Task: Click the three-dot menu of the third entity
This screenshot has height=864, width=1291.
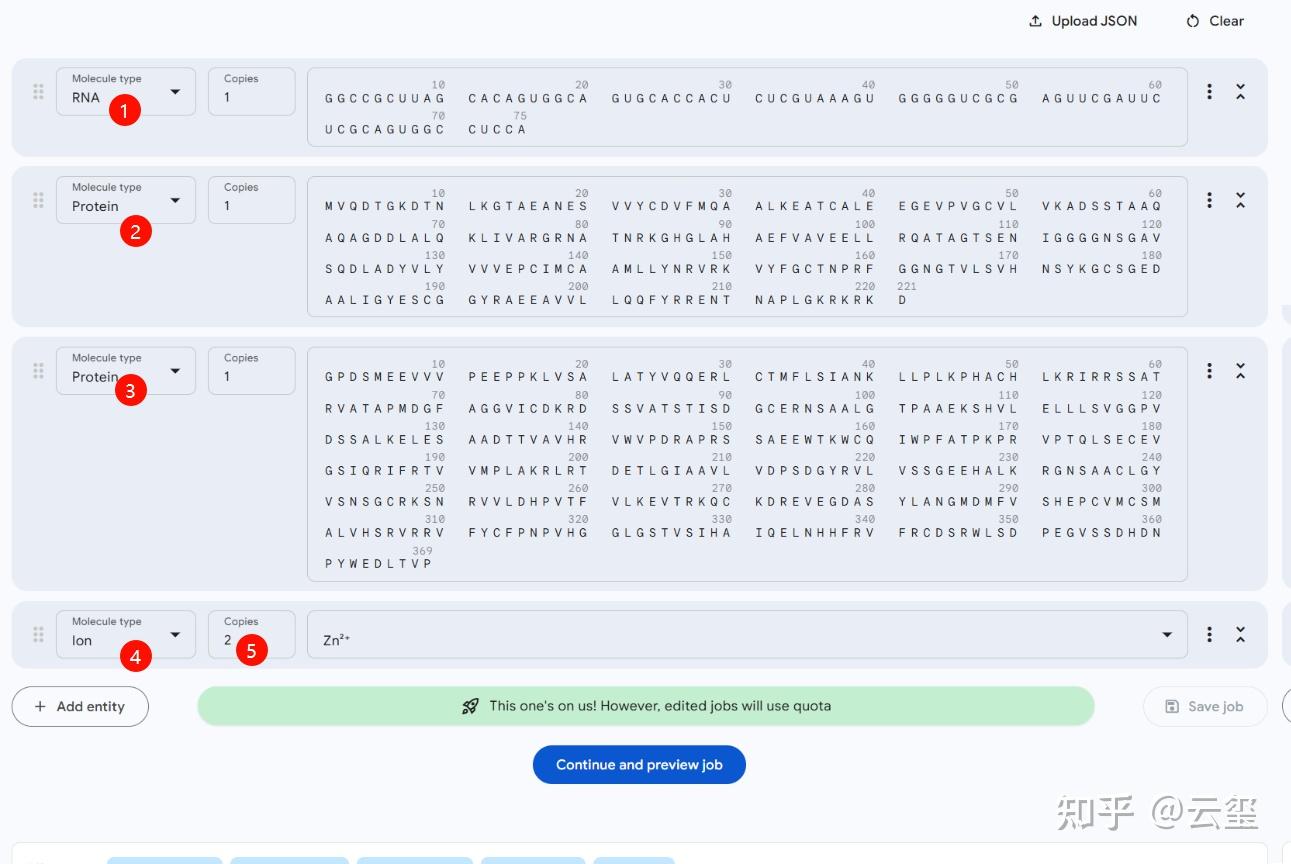Action: [1209, 371]
